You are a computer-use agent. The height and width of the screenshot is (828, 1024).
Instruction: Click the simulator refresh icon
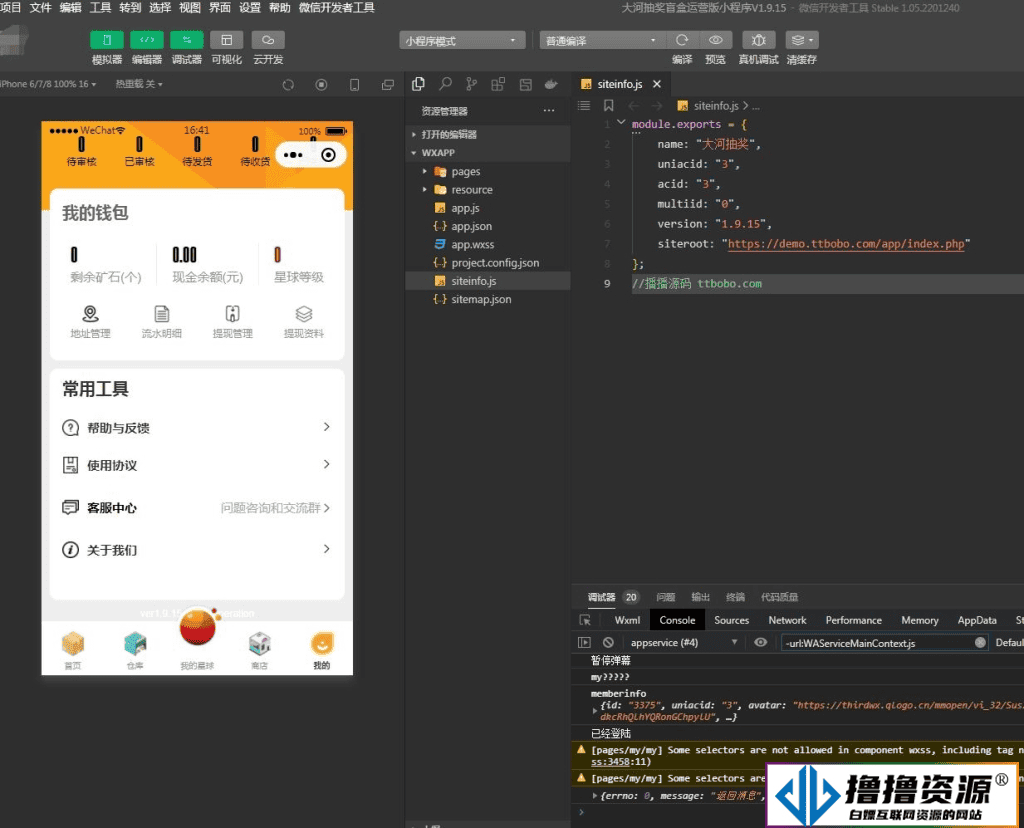(288, 85)
